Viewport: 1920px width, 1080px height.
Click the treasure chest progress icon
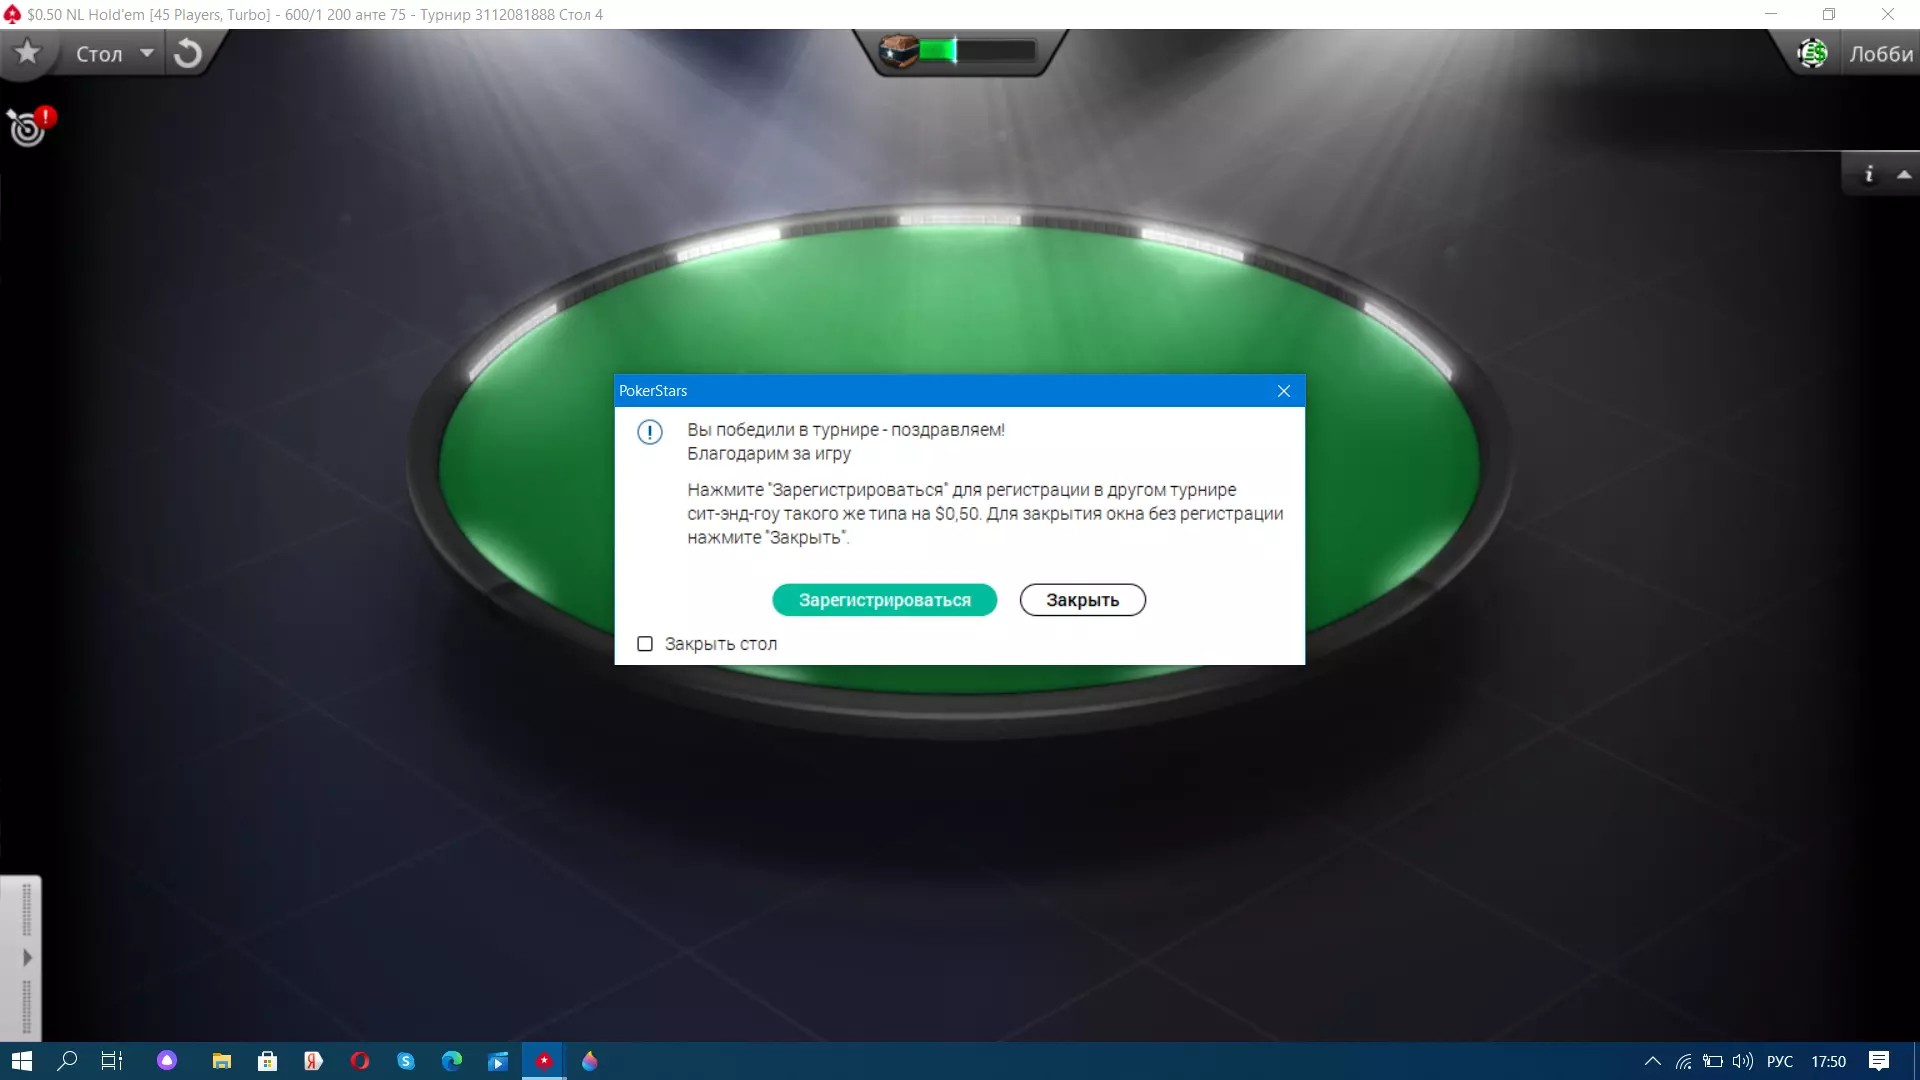898,50
